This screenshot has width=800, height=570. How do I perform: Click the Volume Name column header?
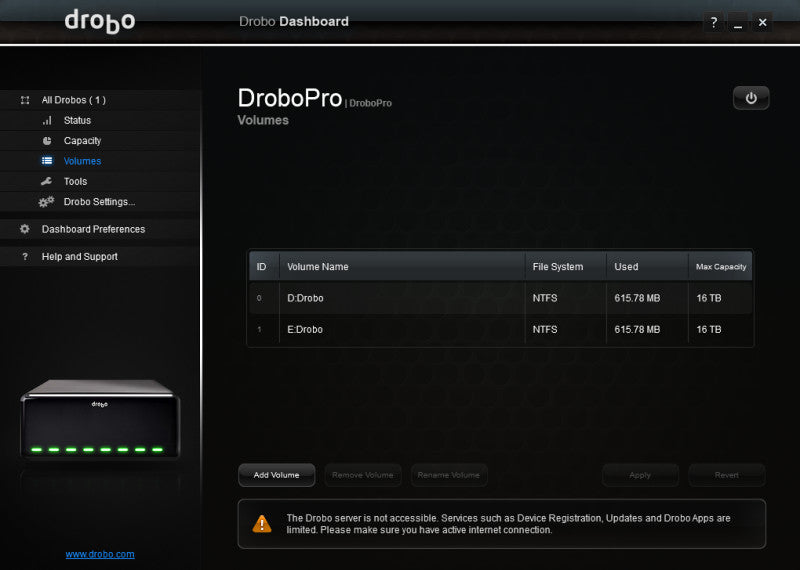(x=402, y=266)
